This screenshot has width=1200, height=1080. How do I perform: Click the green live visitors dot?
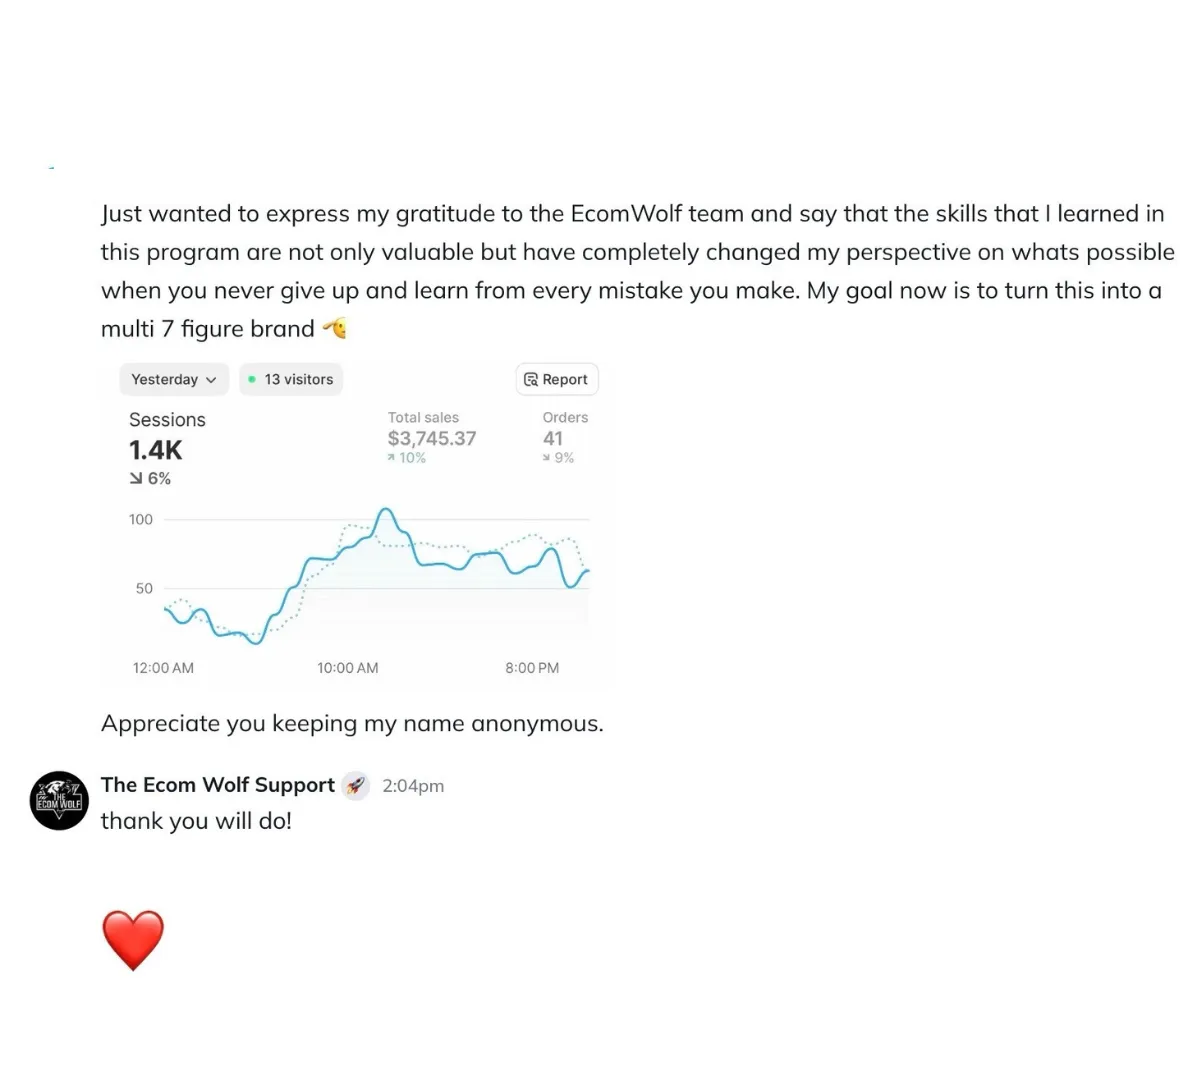[252, 379]
